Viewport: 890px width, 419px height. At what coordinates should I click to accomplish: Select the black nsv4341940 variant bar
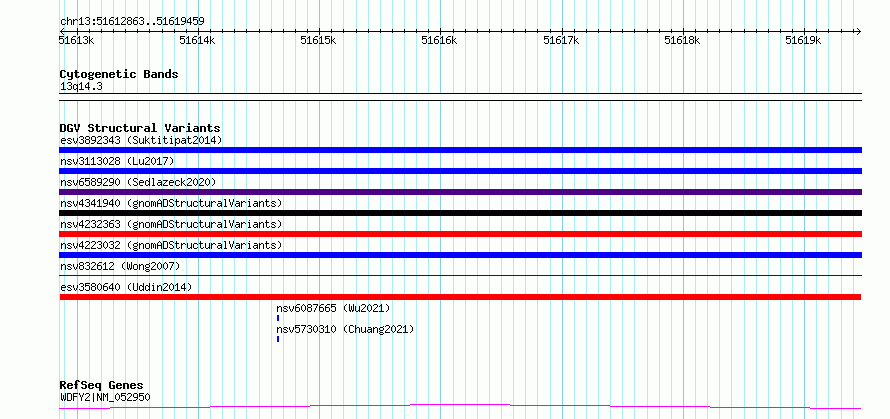(460, 213)
